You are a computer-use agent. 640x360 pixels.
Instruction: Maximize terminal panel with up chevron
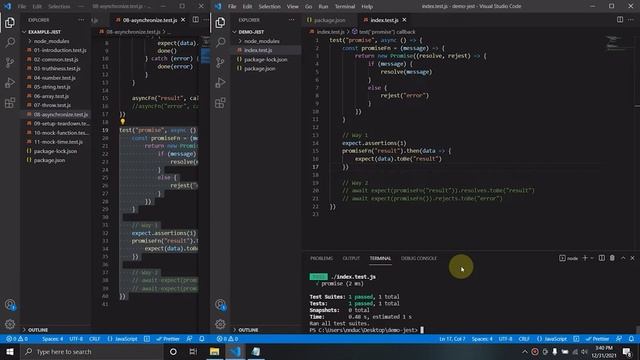(x=623, y=258)
